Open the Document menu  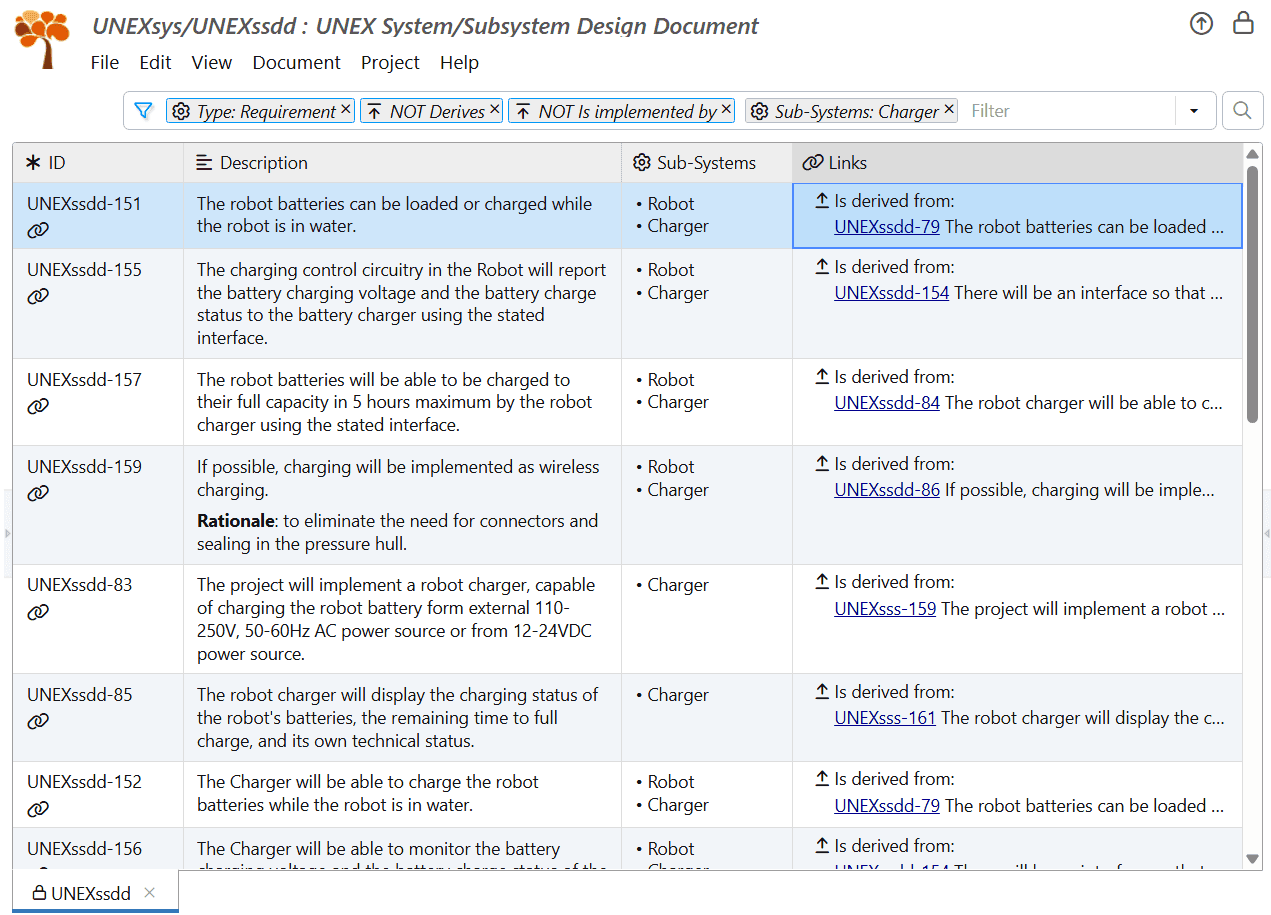(x=296, y=62)
